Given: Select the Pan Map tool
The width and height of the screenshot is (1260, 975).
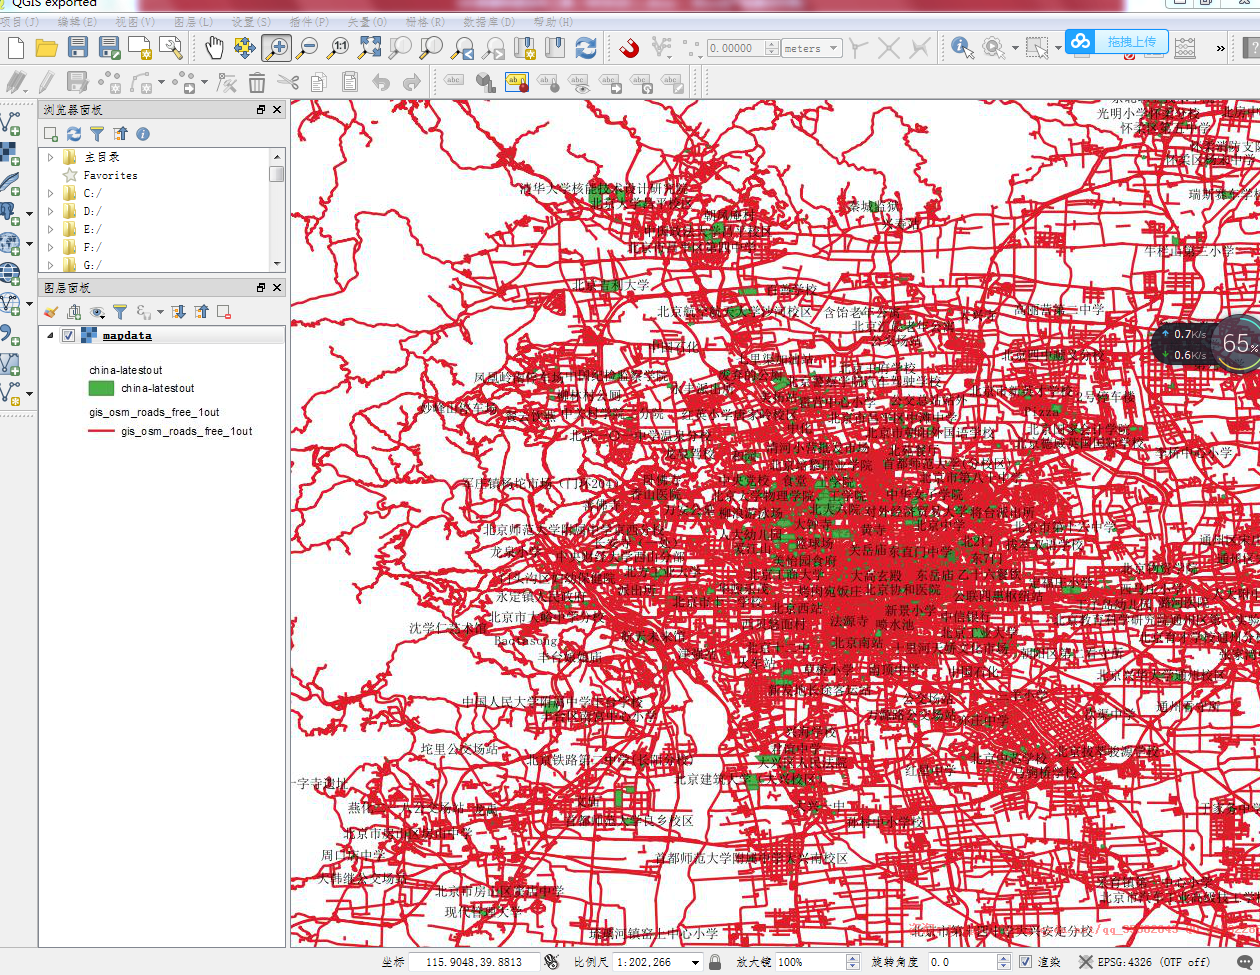Looking at the screenshot, I should [x=213, y=46].
